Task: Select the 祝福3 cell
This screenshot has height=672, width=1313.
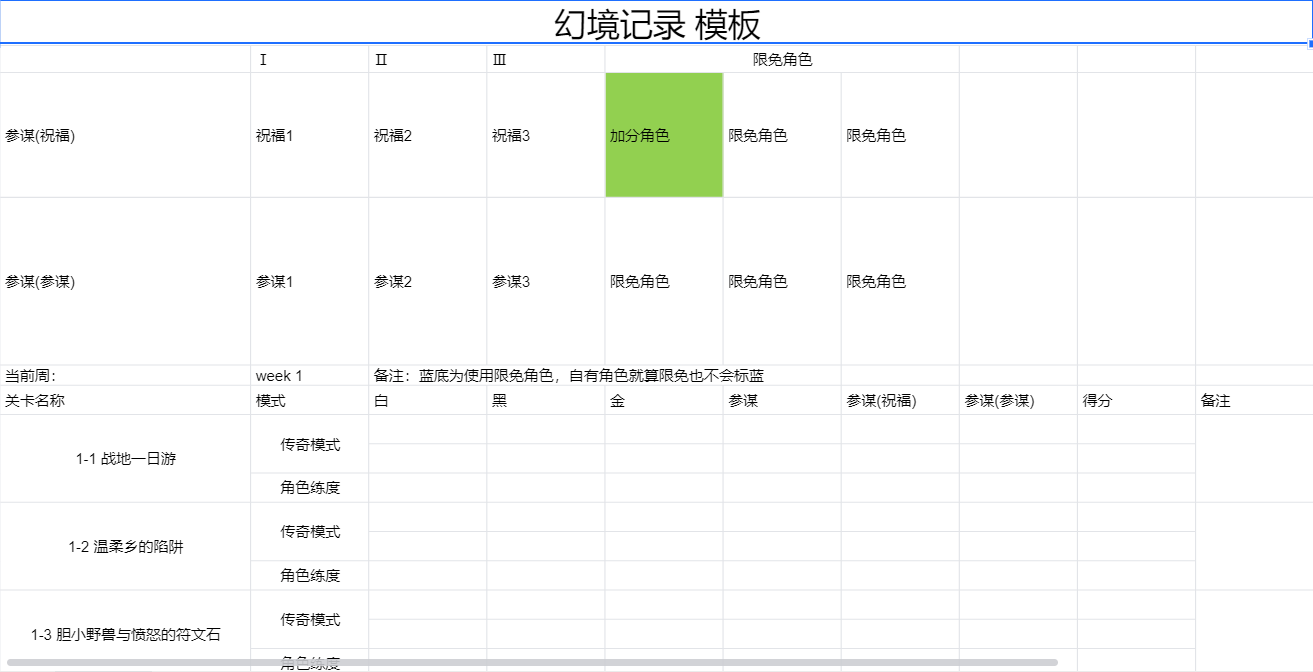Action: click(x=545, y=135)
